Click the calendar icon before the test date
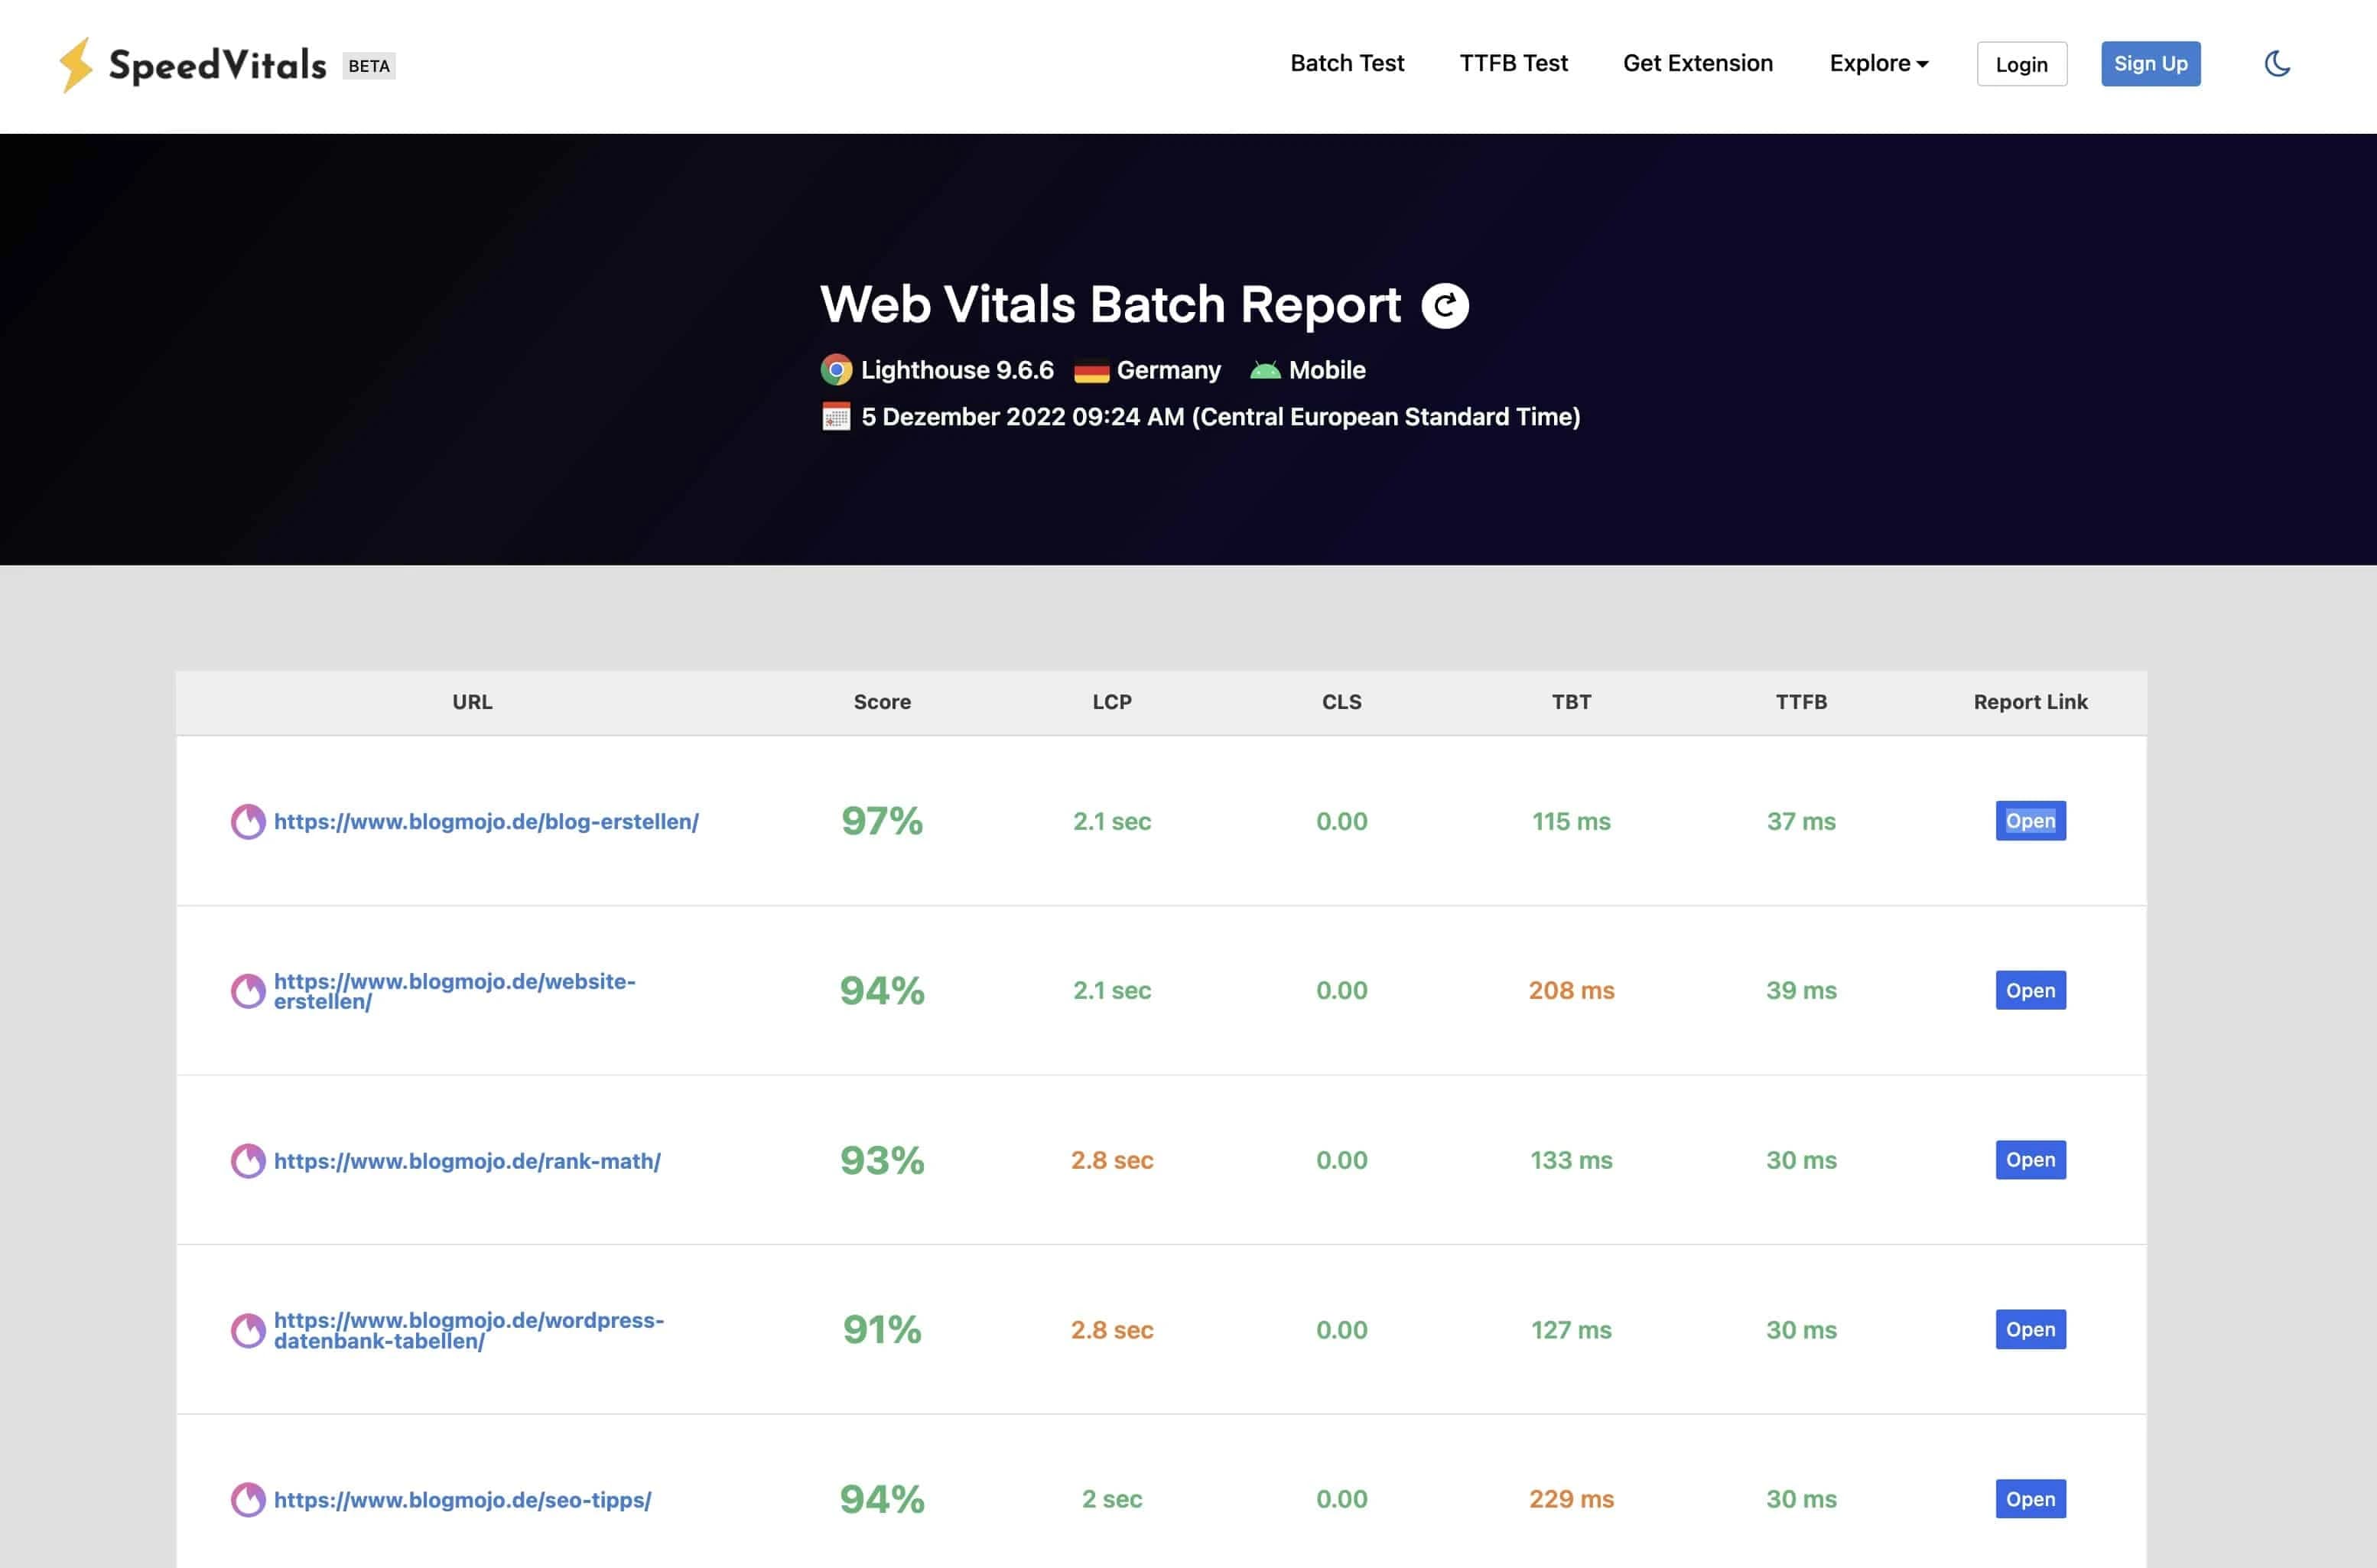Image resolution: width=2377 pixels, height=1568 pixels. coord(835,417)
